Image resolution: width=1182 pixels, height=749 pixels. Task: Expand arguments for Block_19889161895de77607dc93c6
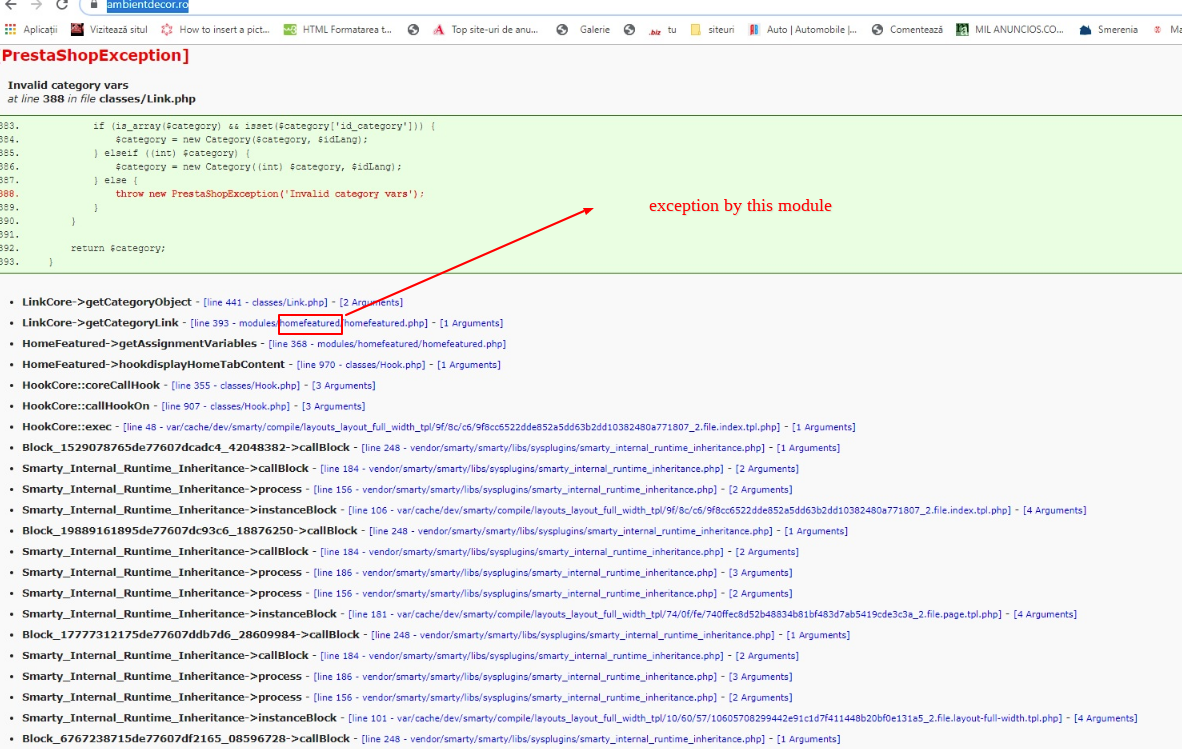tap(816, 531)
